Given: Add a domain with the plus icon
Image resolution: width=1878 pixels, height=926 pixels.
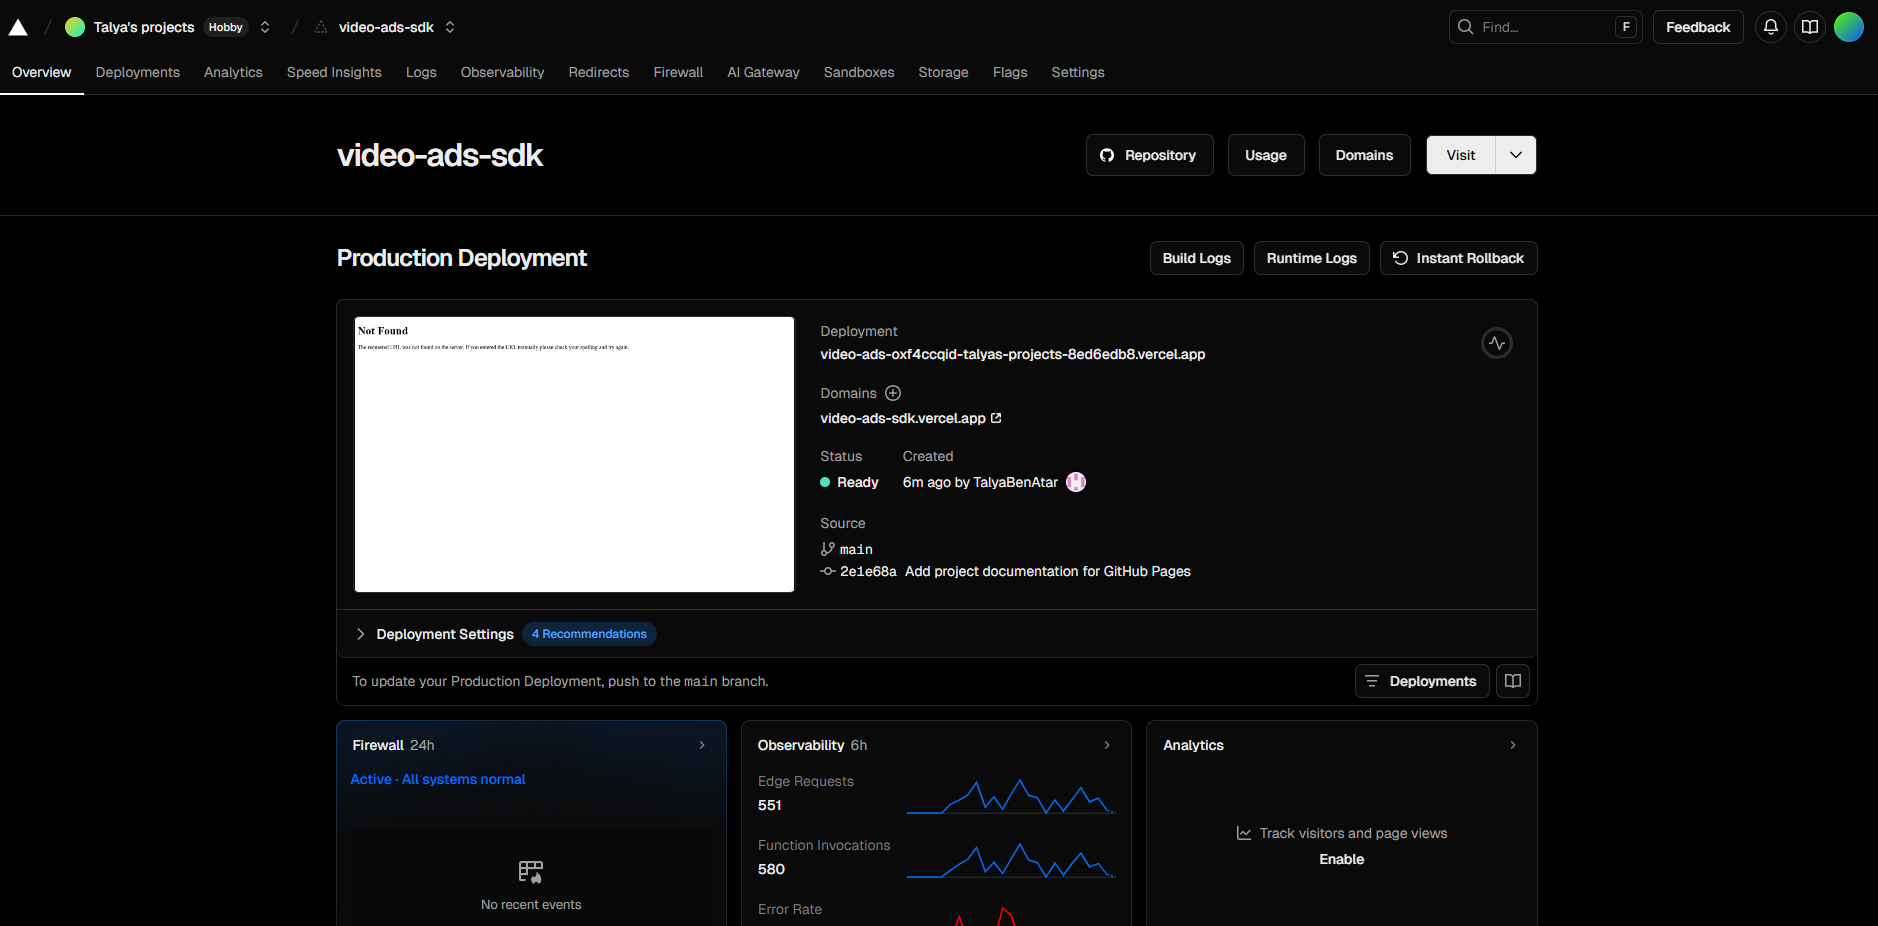Looking at the screenshot, I should 893,393.
